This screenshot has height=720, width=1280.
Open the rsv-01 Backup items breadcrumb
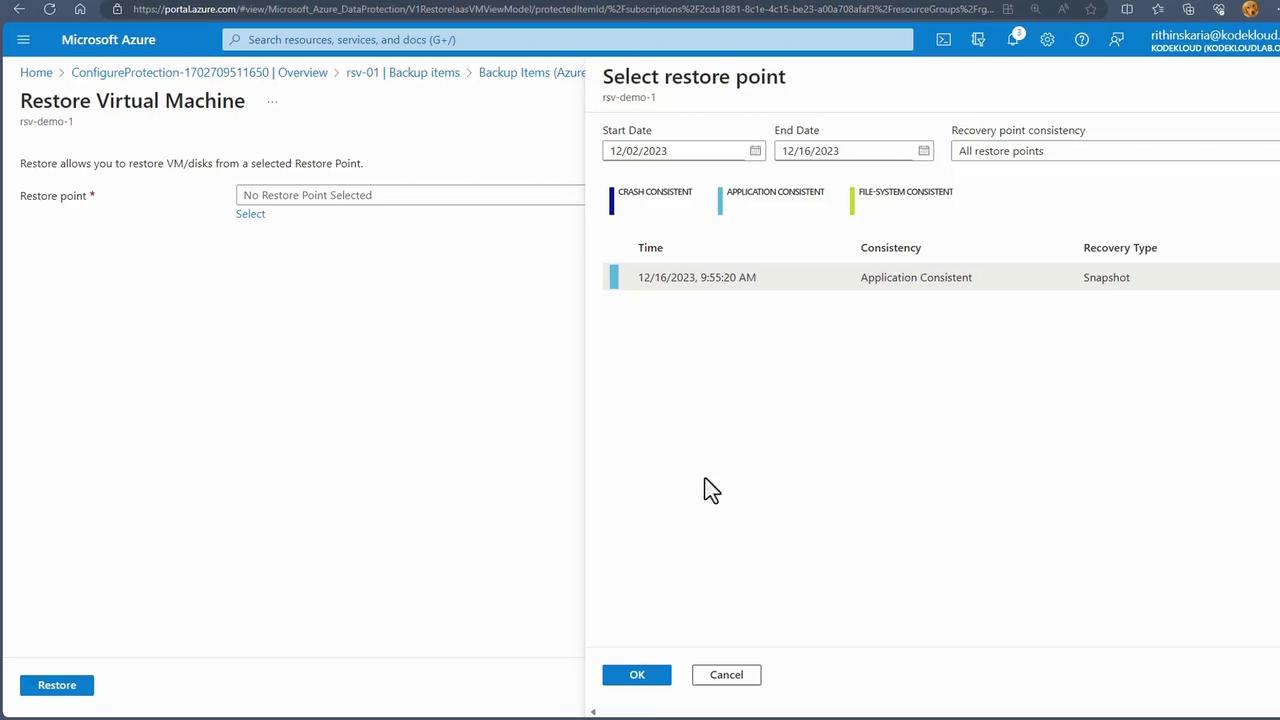click(x=403, y=73)
